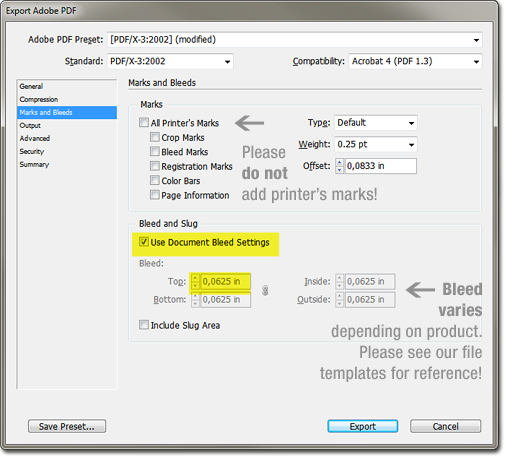The width and height of the screenshot is (505, 473).
Task: Open the Adobe PDF Preset dropdown
Action: point(294,40)
